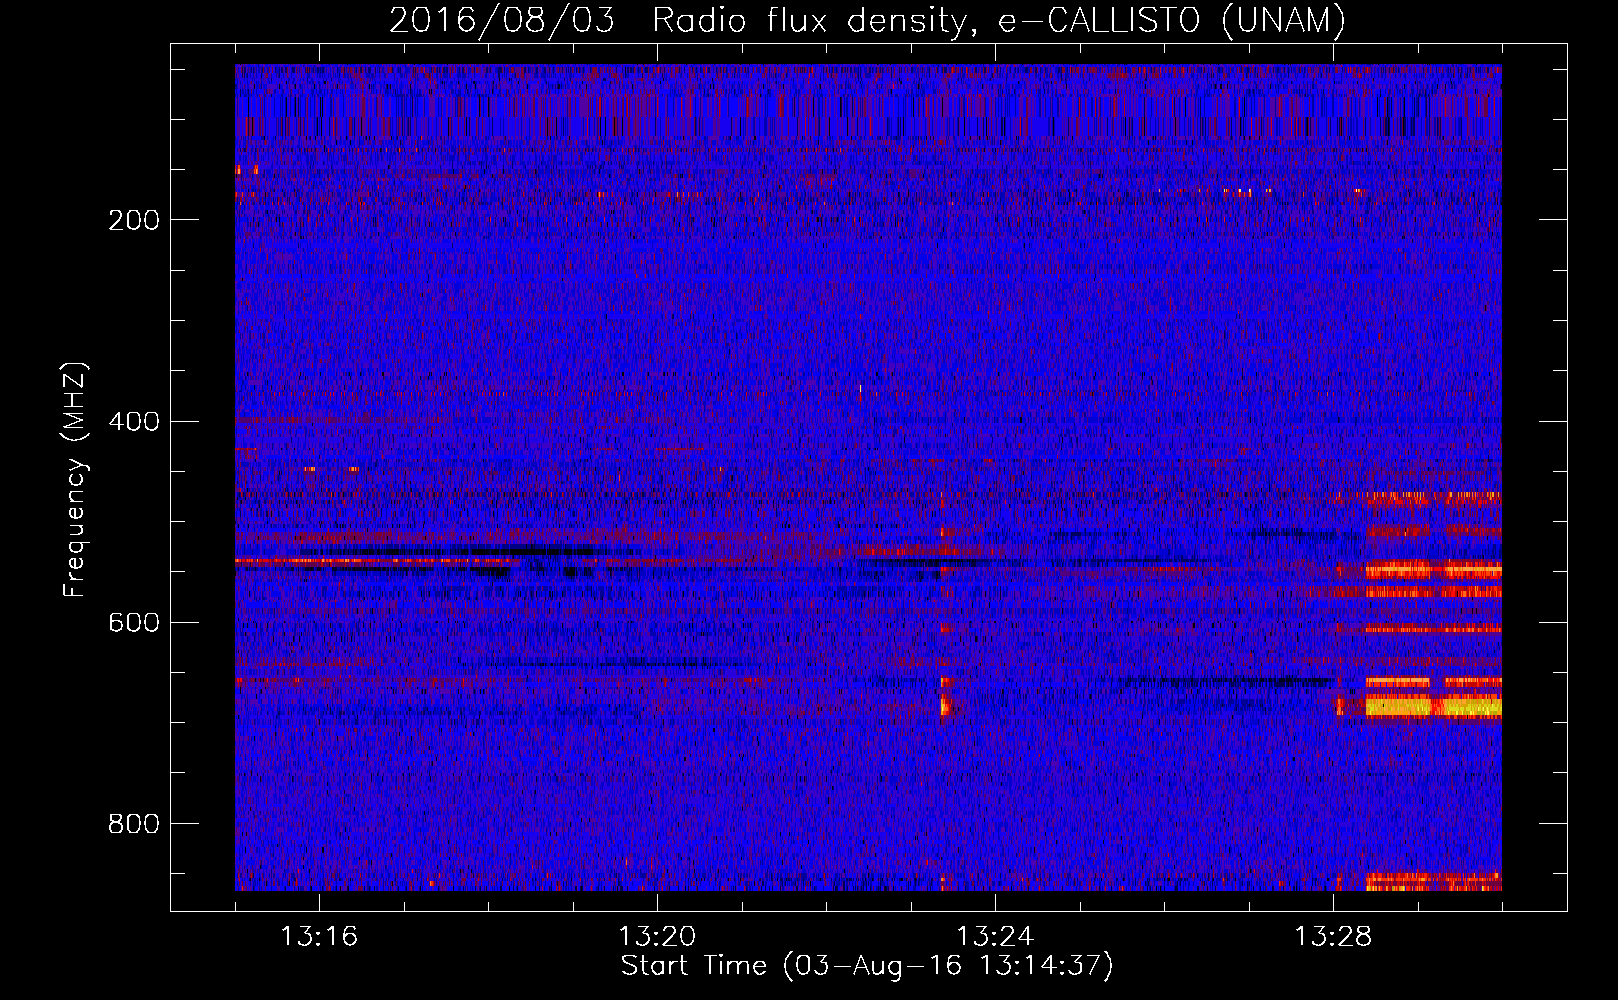Click the 13:16 time tick label
Screen dimensions: 1618x1000
[x=319, y=936]
